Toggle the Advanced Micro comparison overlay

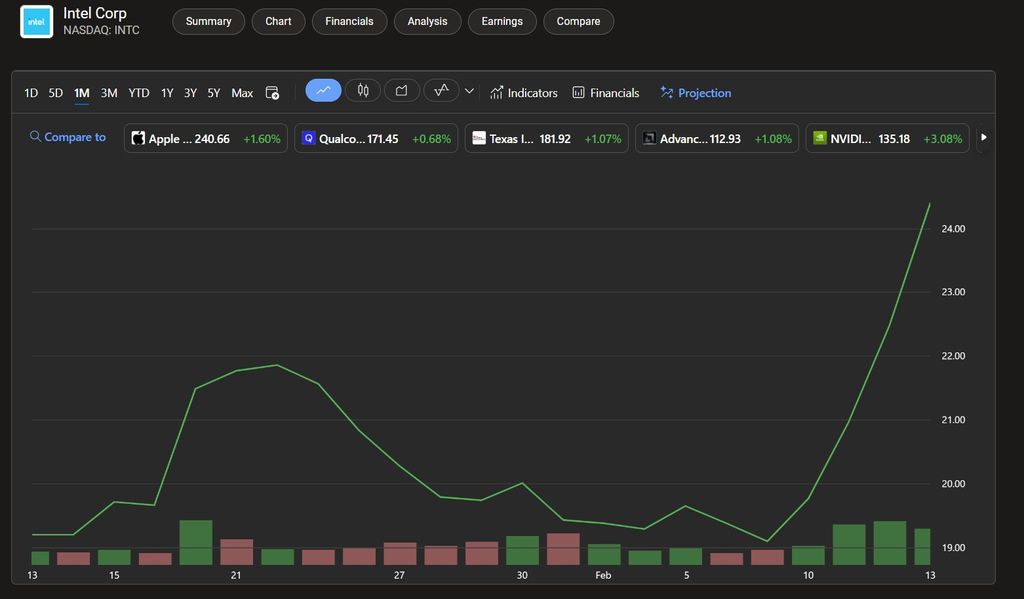[x=716, y=138]
